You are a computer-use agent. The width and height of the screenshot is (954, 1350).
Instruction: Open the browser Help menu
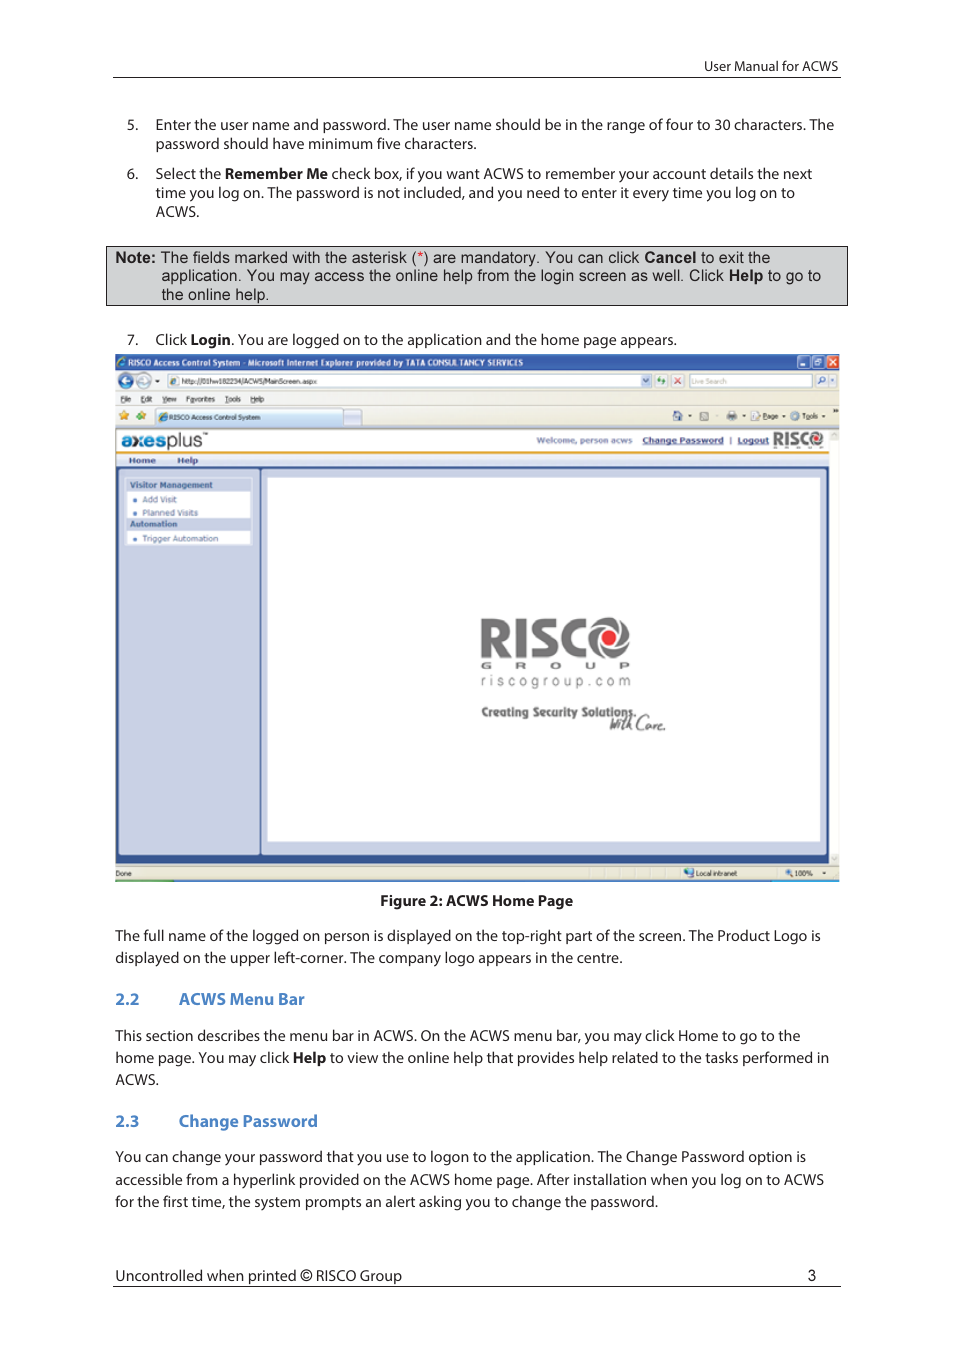click(257, 399)
